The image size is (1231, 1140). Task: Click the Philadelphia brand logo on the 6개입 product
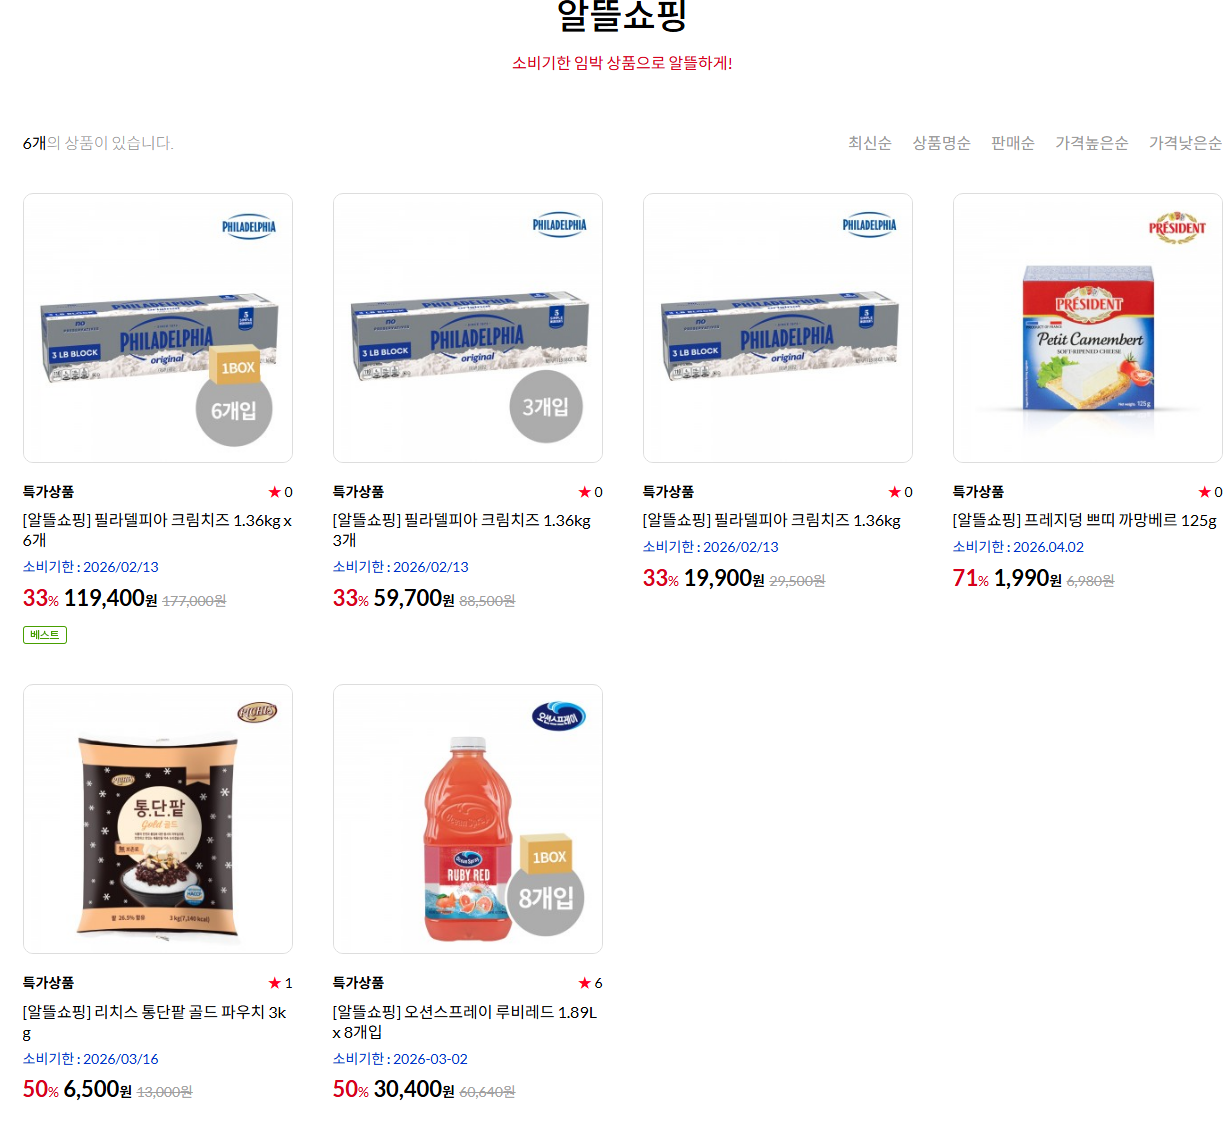249,226
